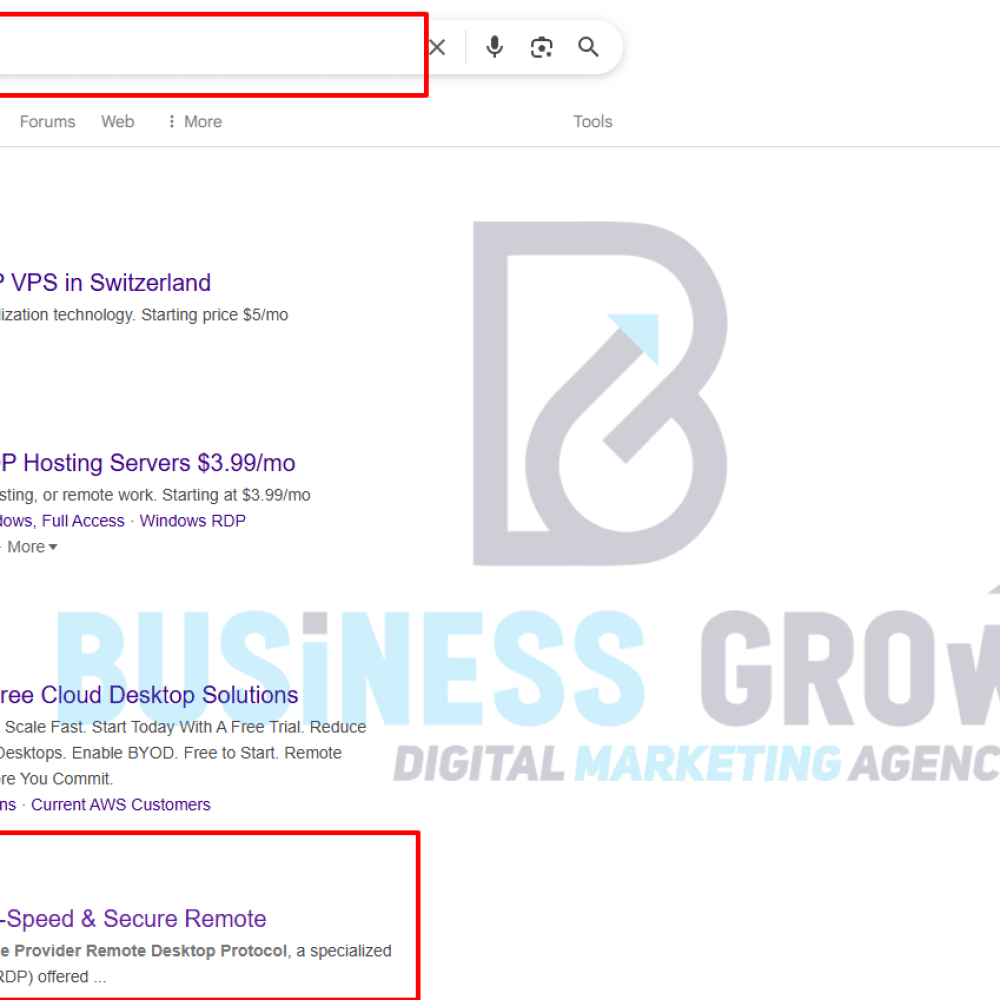Start voice search with microphone icon
Viewport: 1000px width, 1000px height.
[494, 47]
